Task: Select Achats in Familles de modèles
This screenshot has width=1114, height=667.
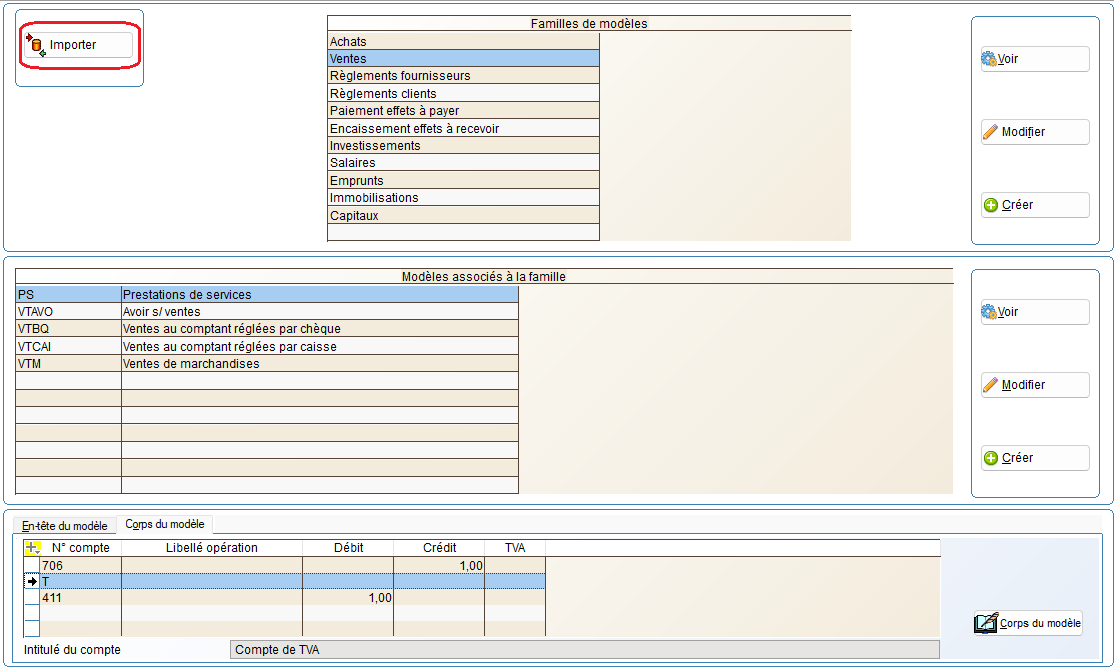Action: click(x=463, y=42)
